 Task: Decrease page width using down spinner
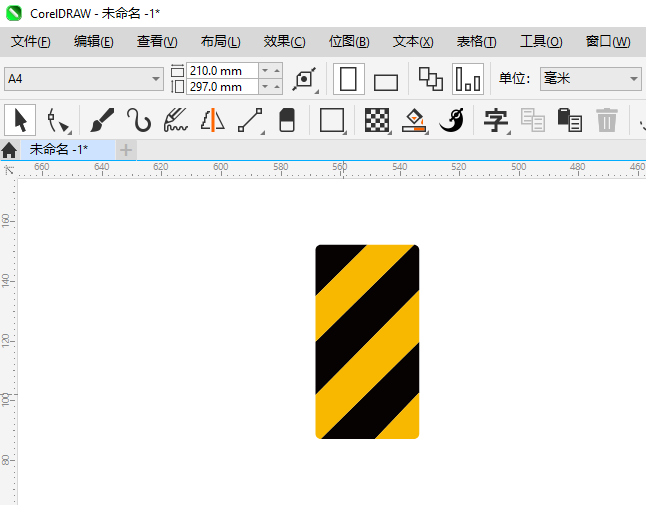click(x=265, y=71)
